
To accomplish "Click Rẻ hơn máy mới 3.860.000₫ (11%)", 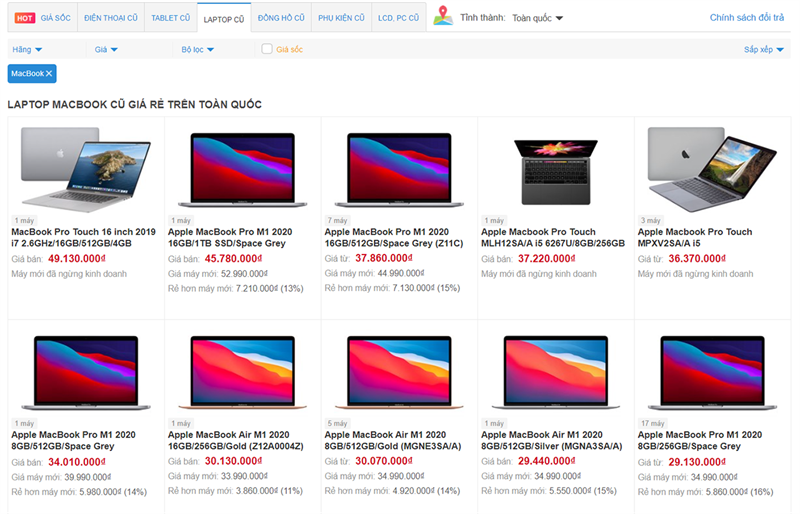I will click(235, 491).
